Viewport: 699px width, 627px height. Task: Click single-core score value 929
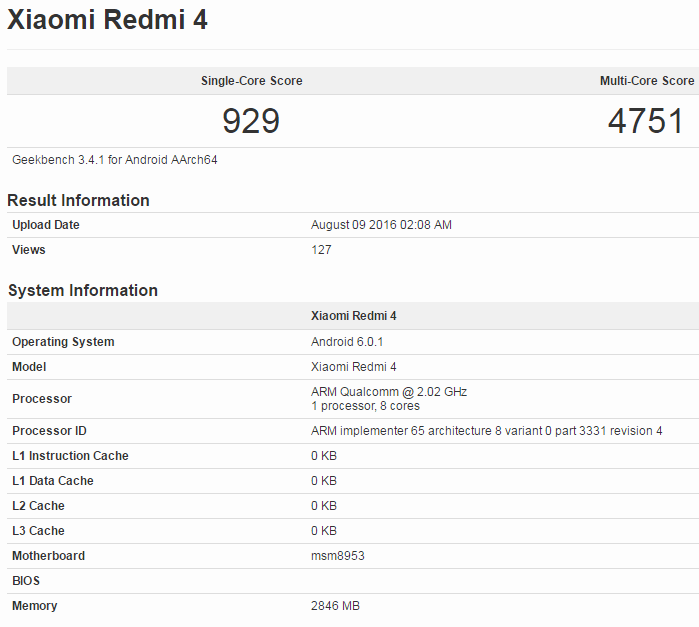251,121
